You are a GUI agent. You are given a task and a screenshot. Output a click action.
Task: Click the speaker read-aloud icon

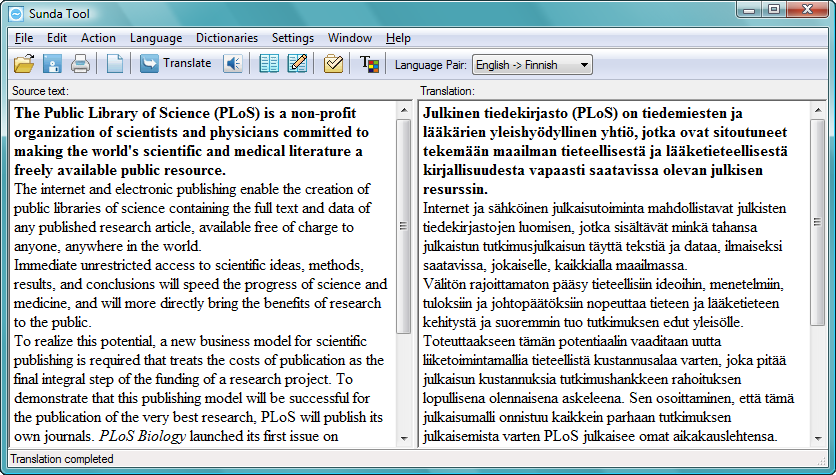click(232, 64)
